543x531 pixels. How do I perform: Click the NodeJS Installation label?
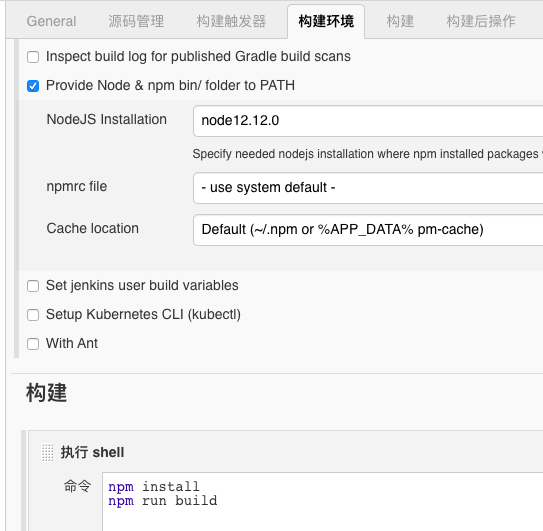(x=107, y=119)
